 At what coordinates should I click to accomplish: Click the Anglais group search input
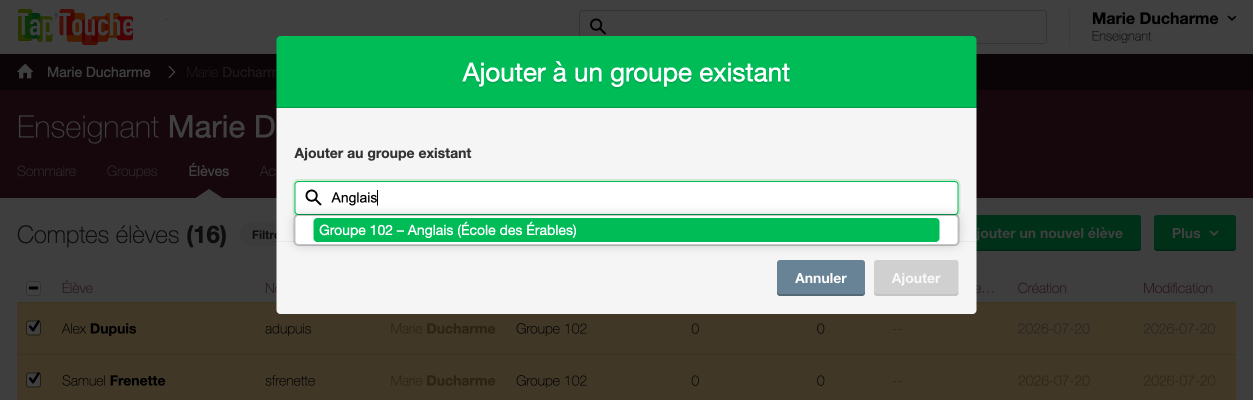tap(626, 198)
